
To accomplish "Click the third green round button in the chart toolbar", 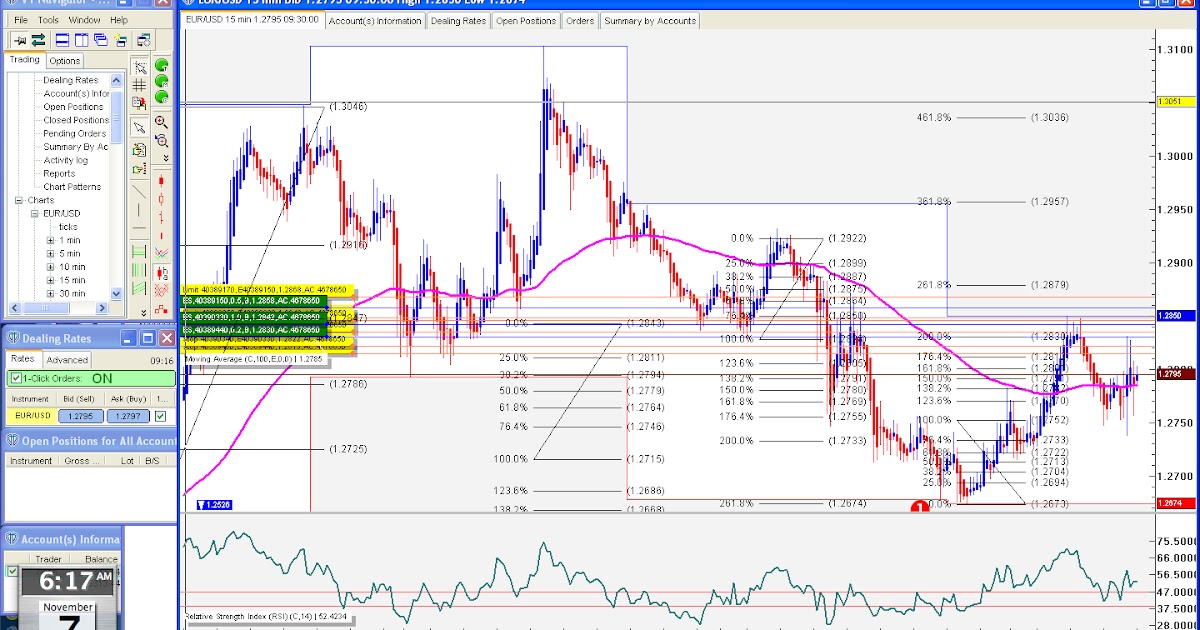I will [x=161, y=98].
